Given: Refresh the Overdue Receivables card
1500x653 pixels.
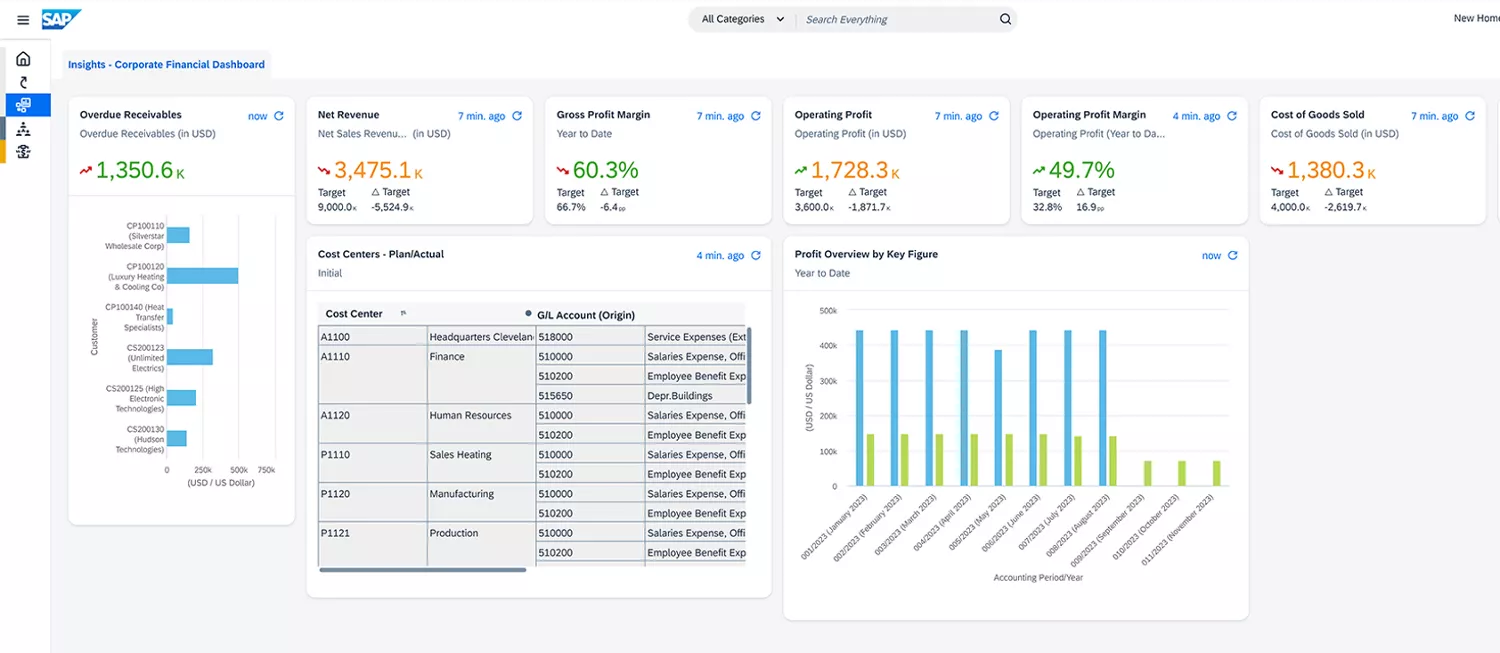Looking at the screenshot, I should tap(279, 116).
